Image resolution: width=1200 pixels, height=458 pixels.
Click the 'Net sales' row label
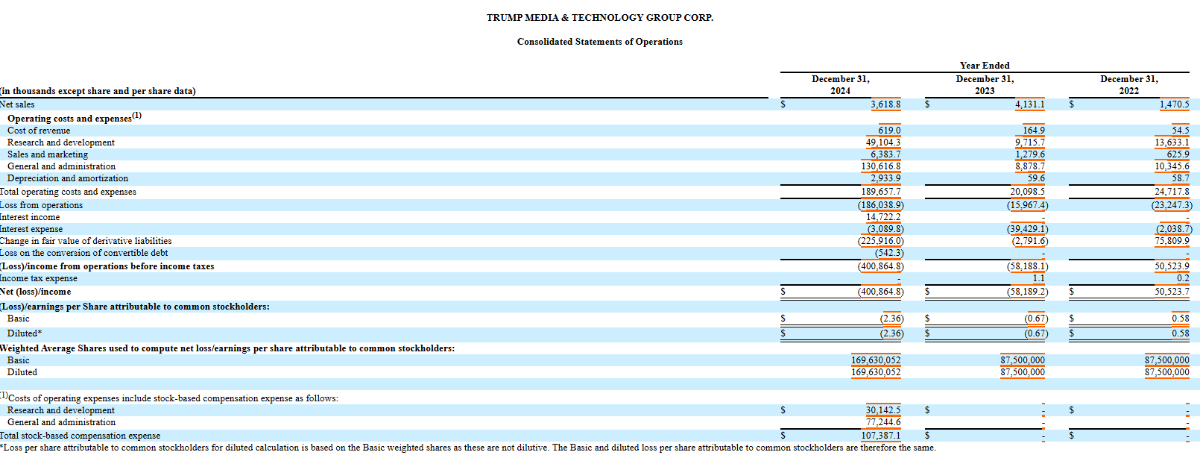coord(18,104)
